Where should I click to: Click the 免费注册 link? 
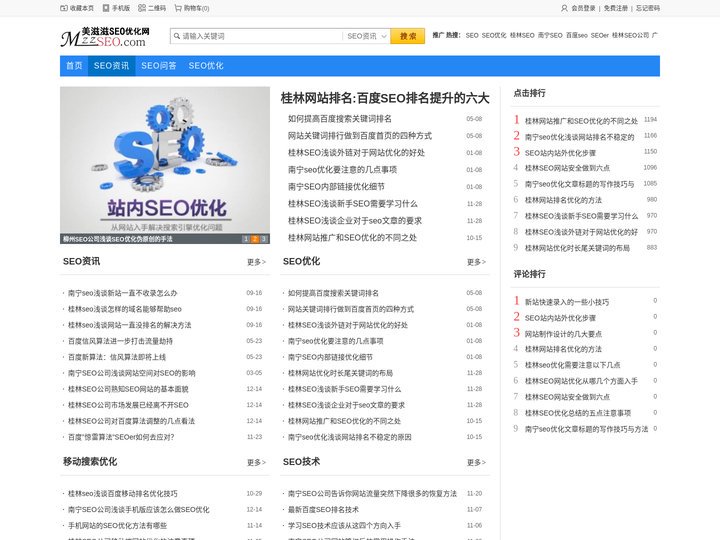point(616,8)
